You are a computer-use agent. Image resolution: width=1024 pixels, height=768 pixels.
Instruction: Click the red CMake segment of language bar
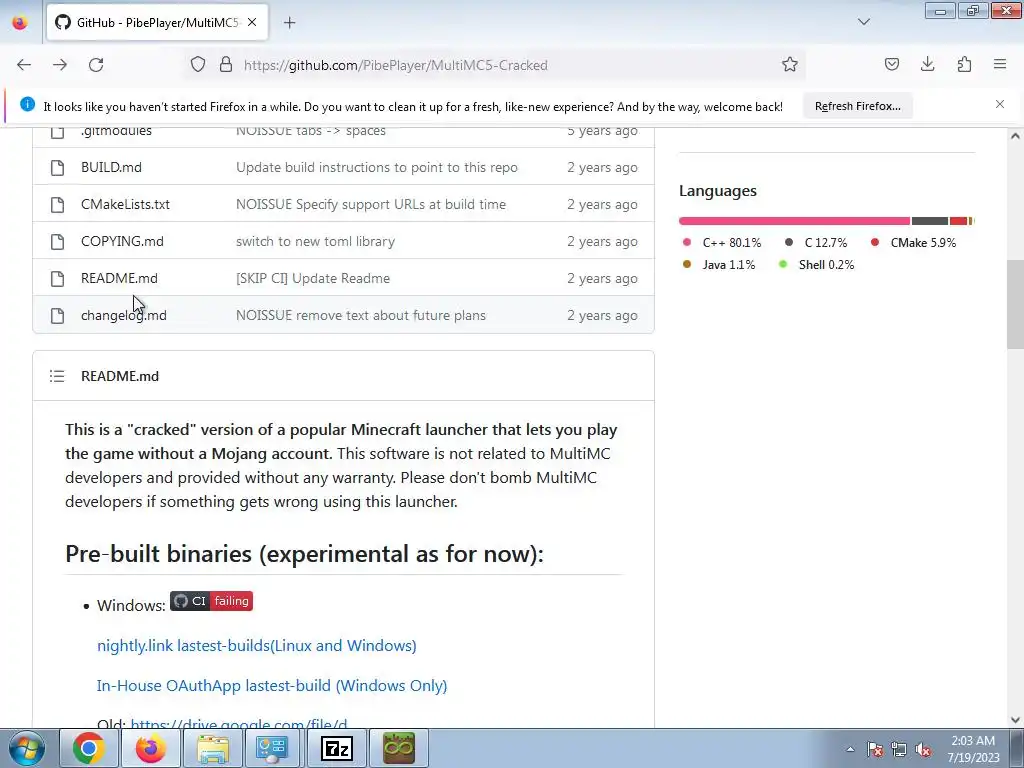[x=958, y=221]
